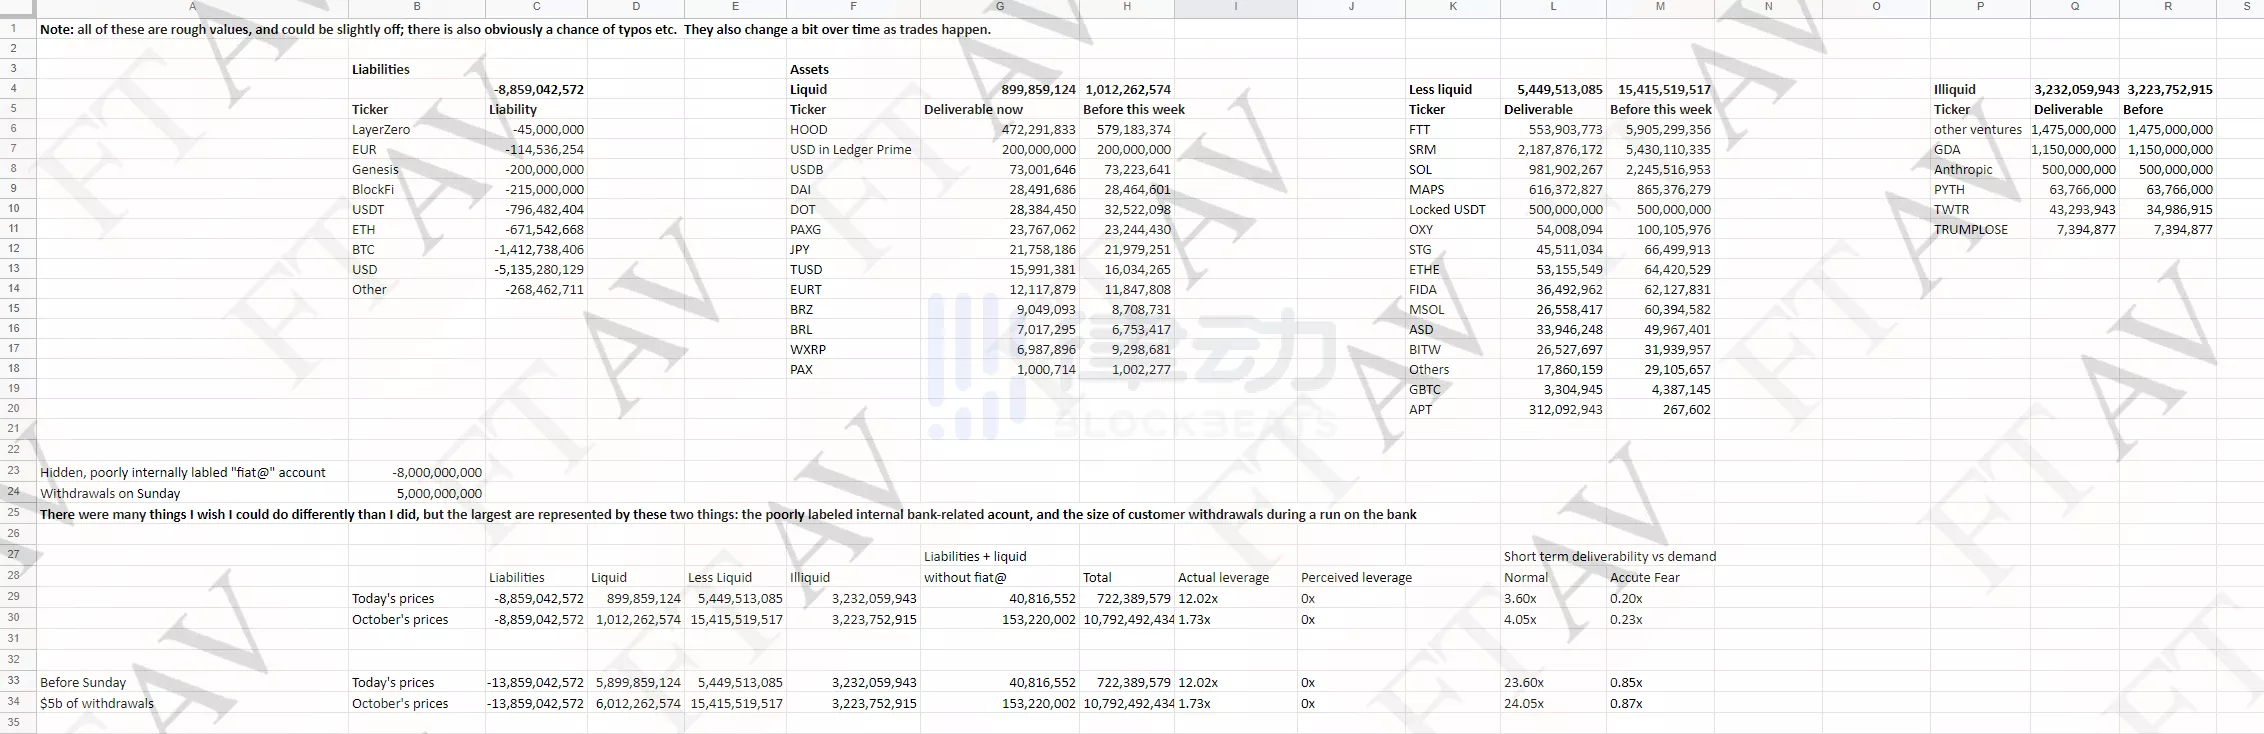Select the -1,412,738,406 BTC liability cell
Image resolution: width=2264 pixels, height=734 pixels.
pyautogui.click(x=539, y=249)
